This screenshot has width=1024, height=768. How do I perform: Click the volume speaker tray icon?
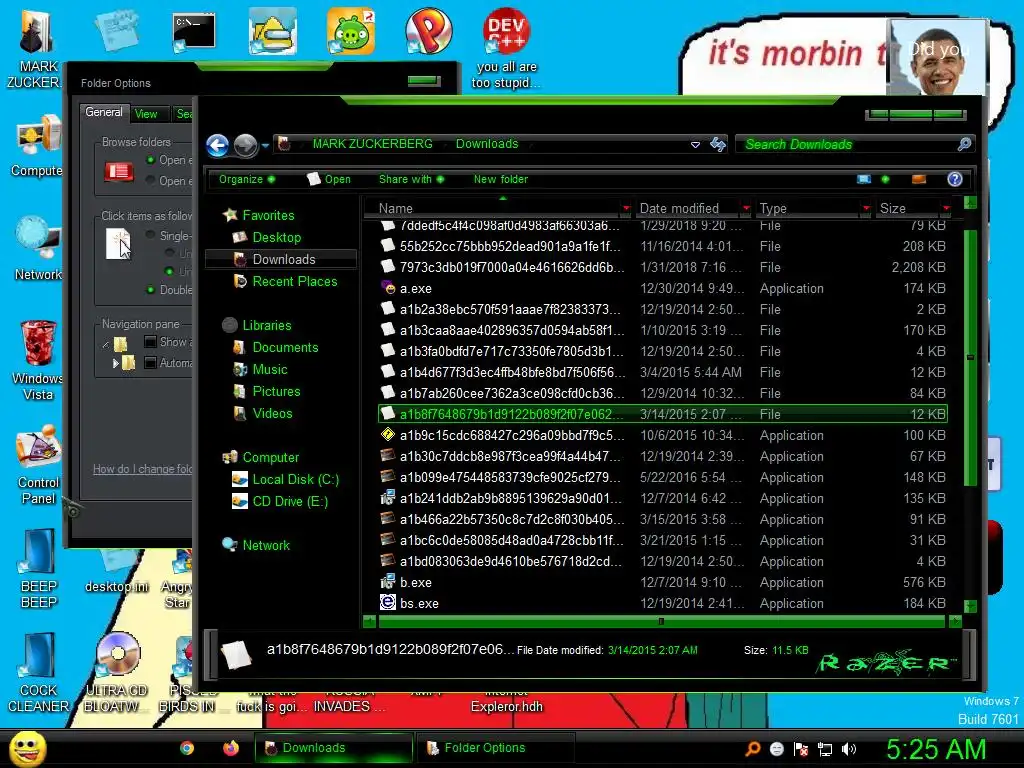point(848,749)
